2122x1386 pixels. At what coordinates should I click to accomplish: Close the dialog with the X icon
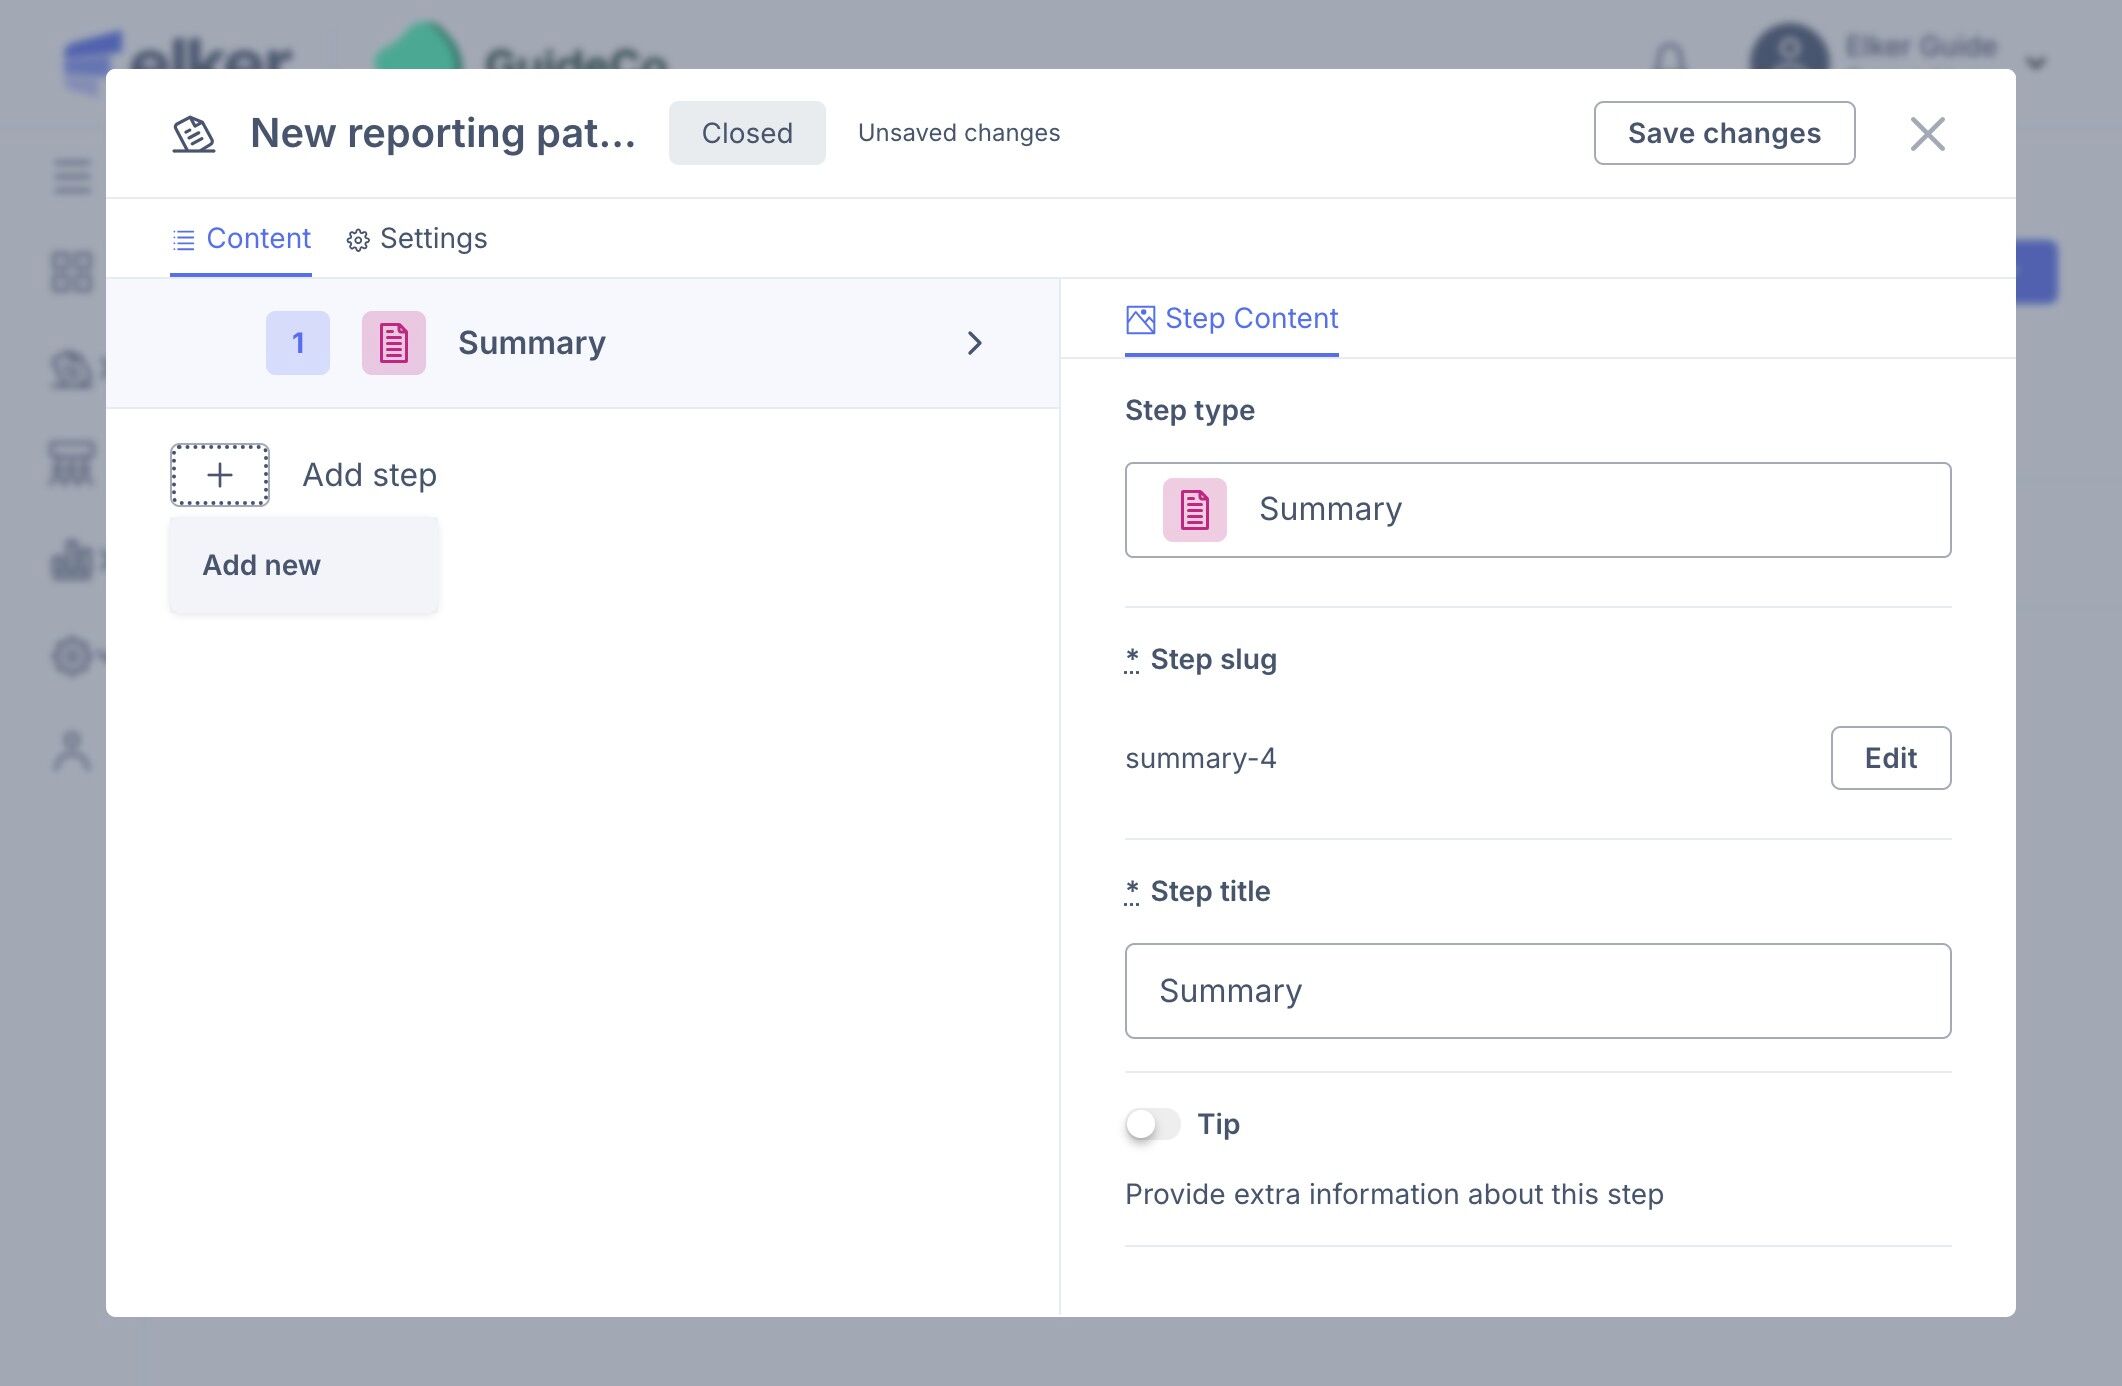pyautogui.click(x=1926, y=134)
